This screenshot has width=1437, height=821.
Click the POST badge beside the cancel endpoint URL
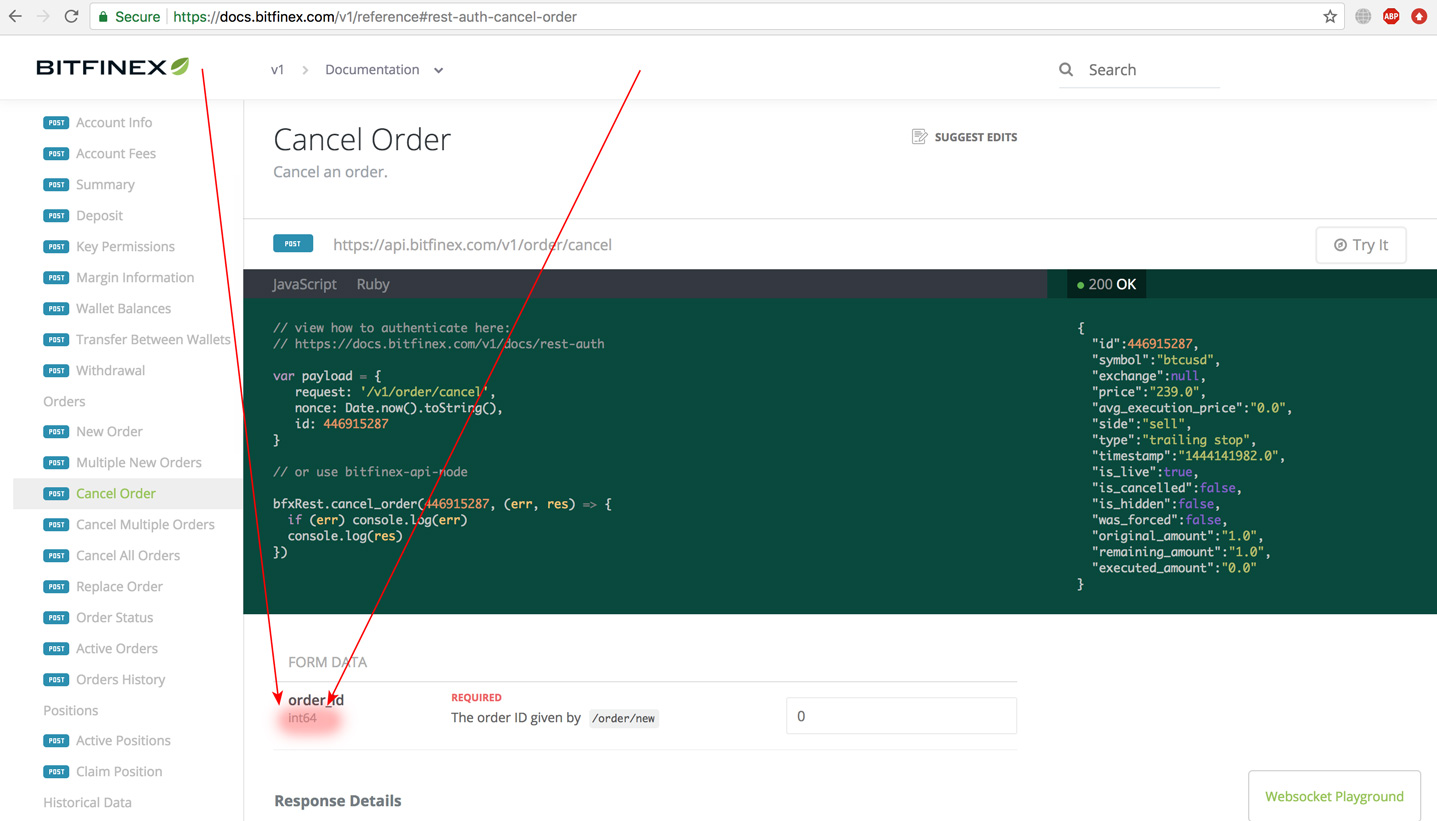click(293, 243)
